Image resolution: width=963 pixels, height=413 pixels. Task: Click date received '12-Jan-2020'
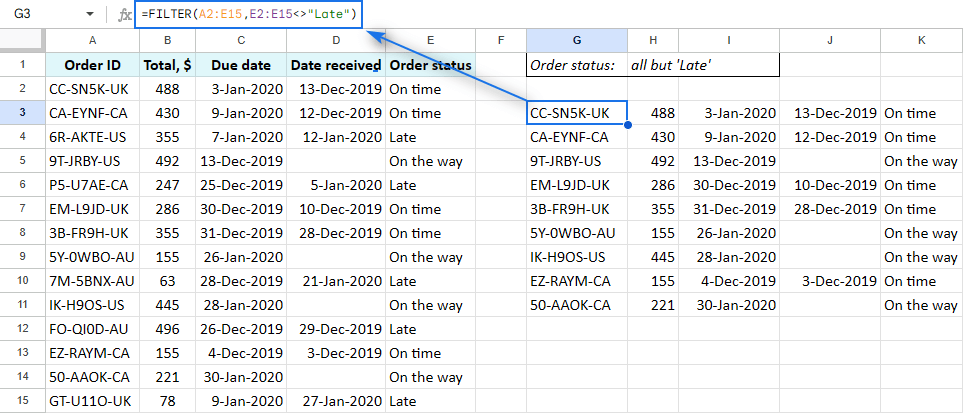click(x=336, y=137)
